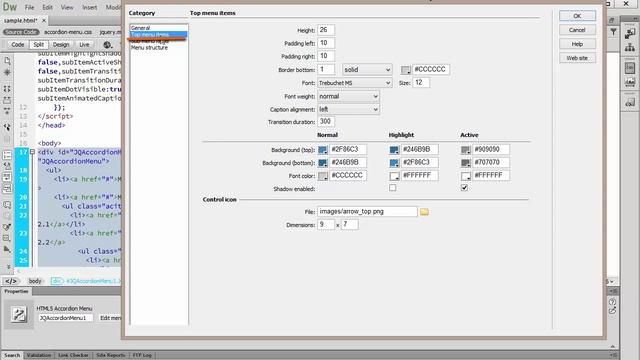
Task: Switch to Live view
Action: (x=84, y=44)
